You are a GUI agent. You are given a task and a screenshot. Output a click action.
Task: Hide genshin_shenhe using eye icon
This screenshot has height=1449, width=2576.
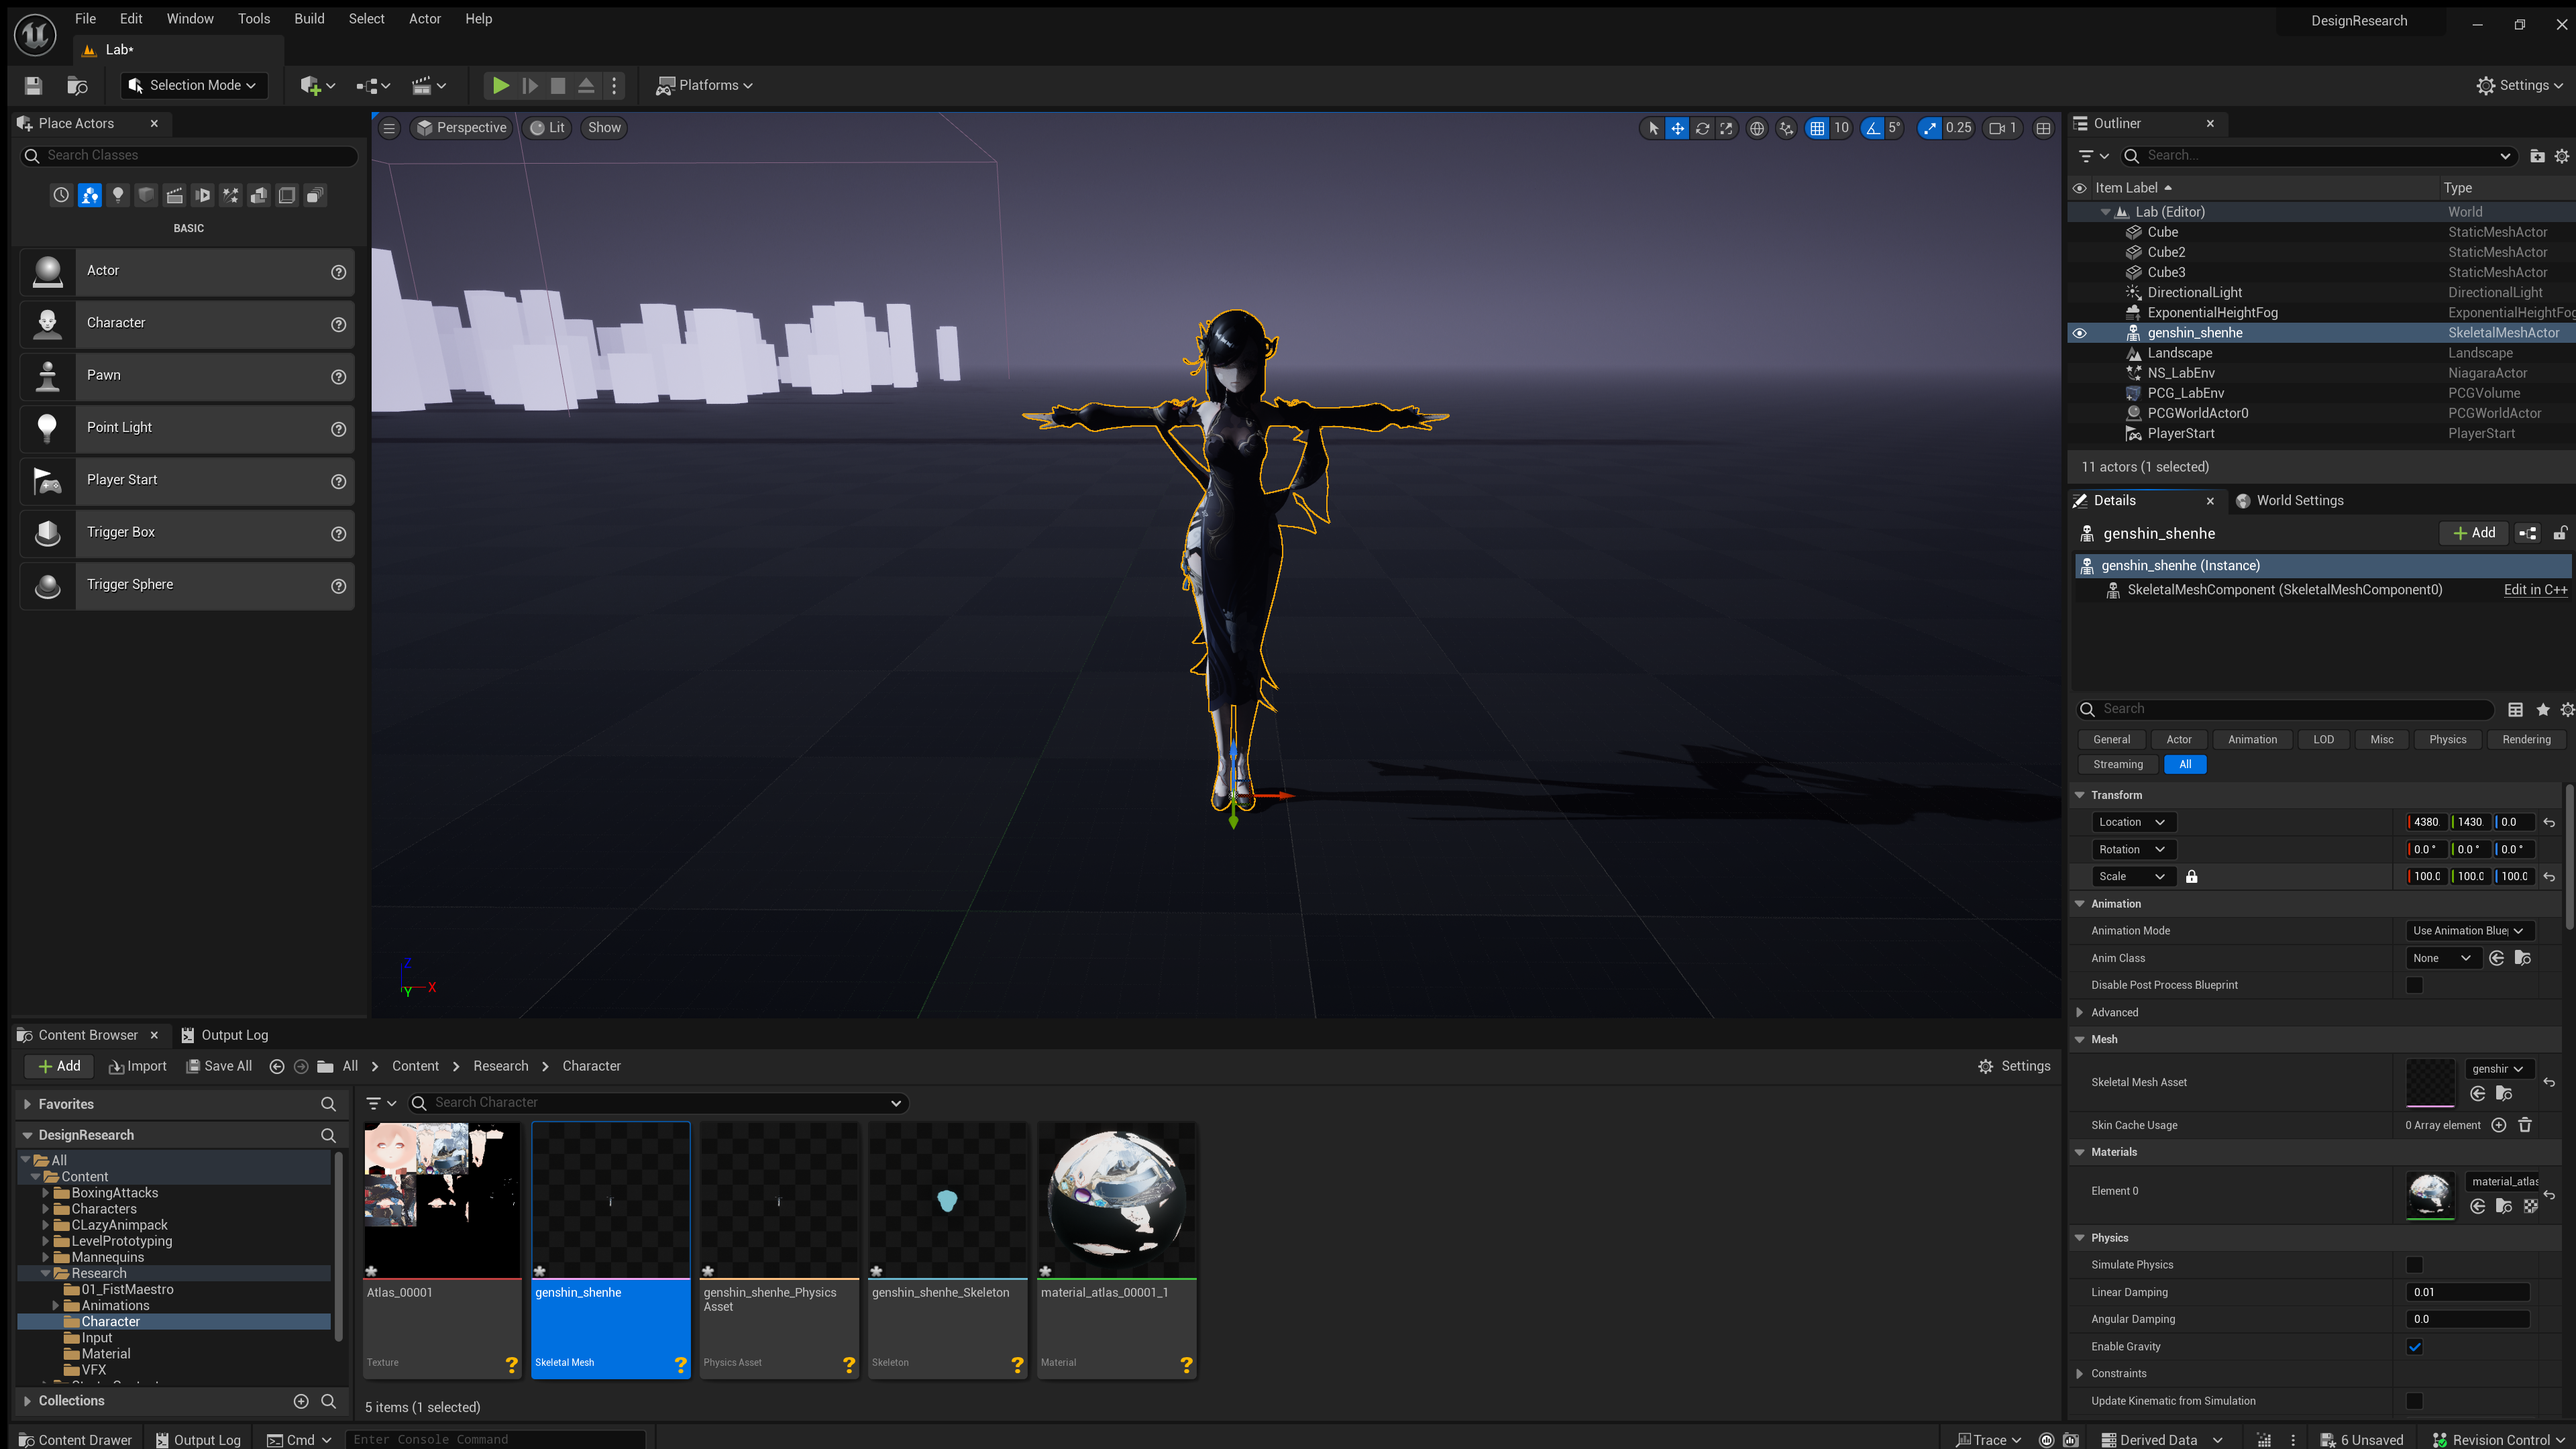(x=2079, y=333)
